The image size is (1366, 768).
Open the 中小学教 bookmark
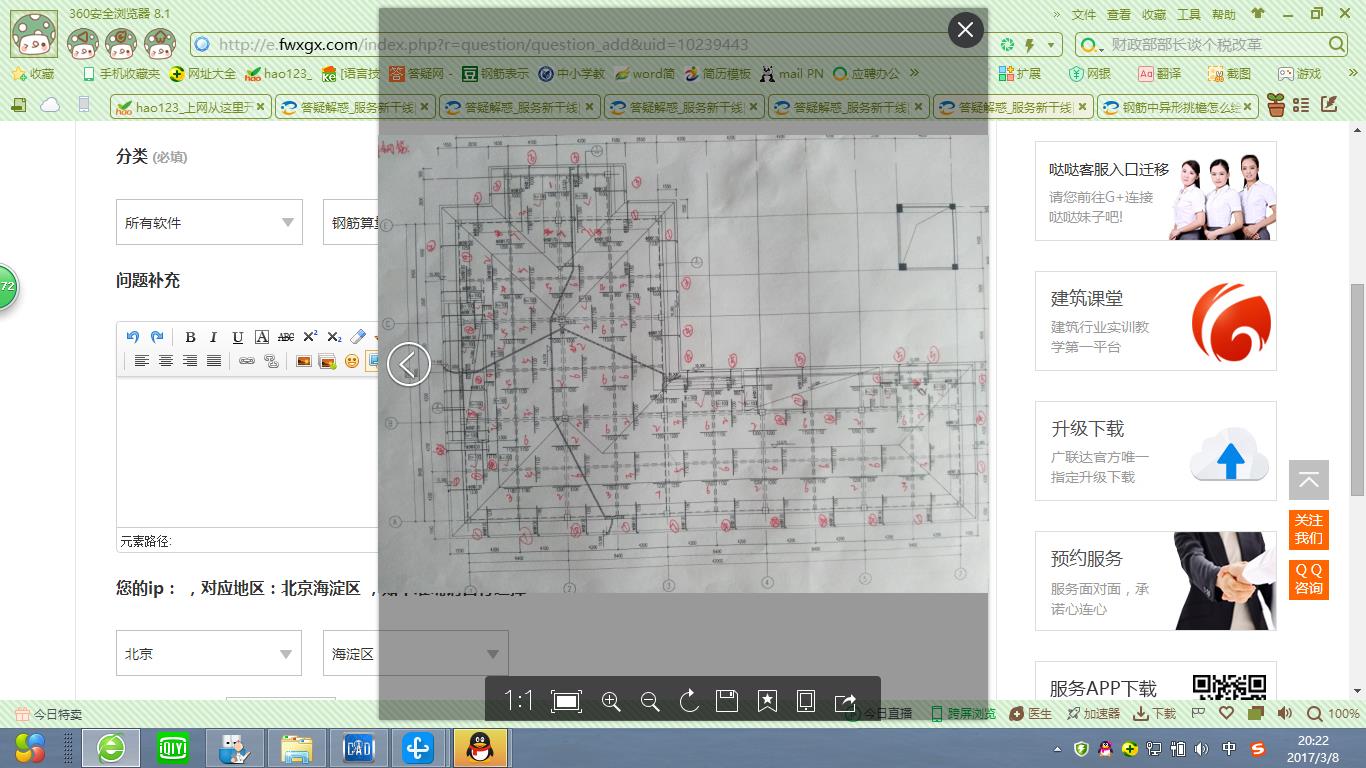[x=571, y=73]
